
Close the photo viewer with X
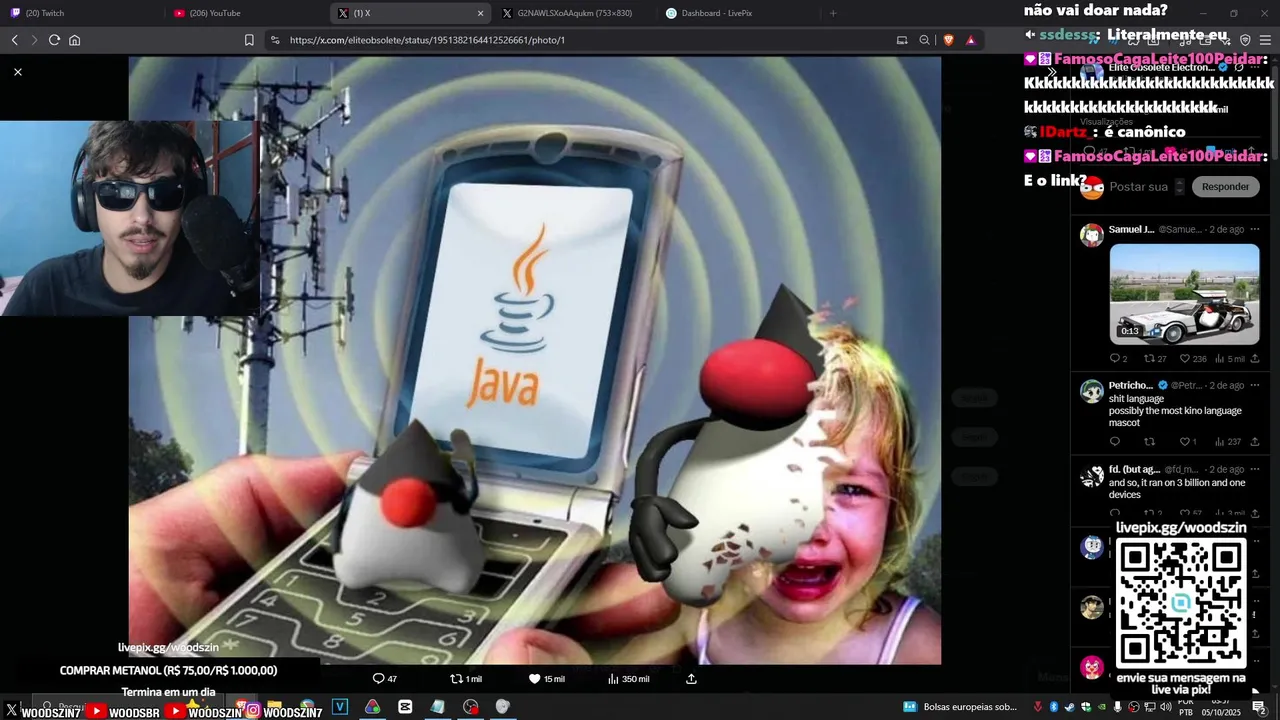[x=18, y=72]
